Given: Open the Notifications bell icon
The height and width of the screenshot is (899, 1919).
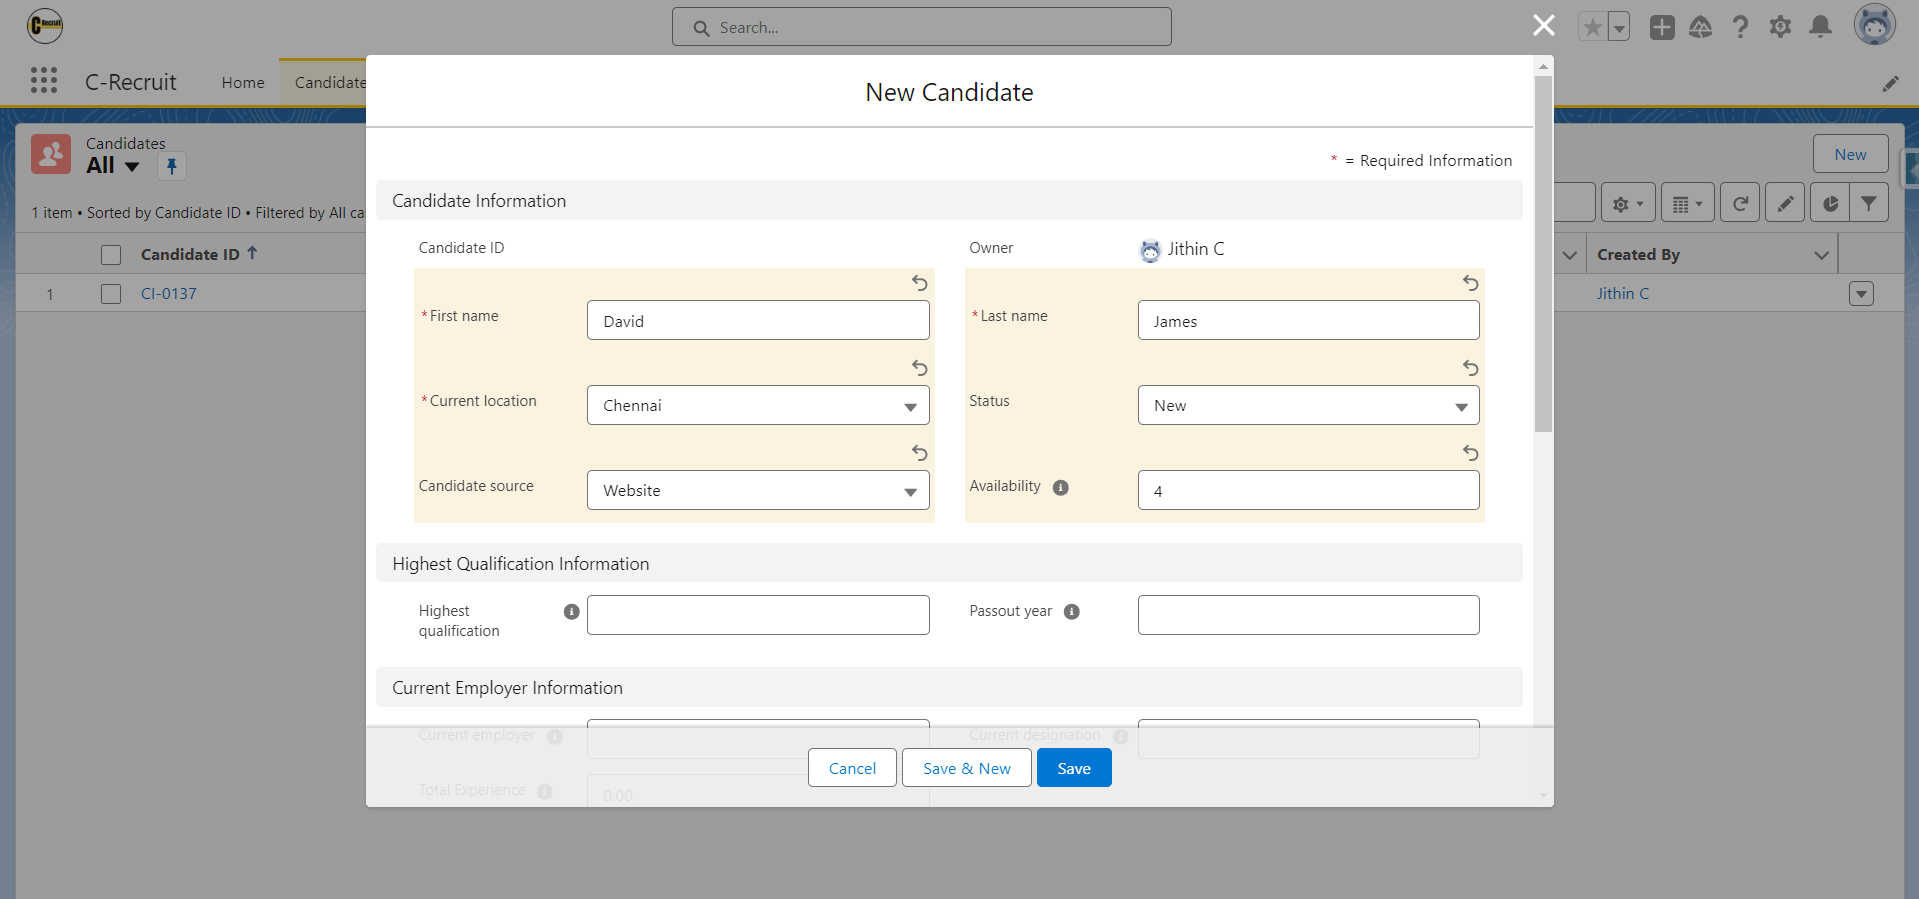Looking at the screenshot, I should pos(1821,27).
